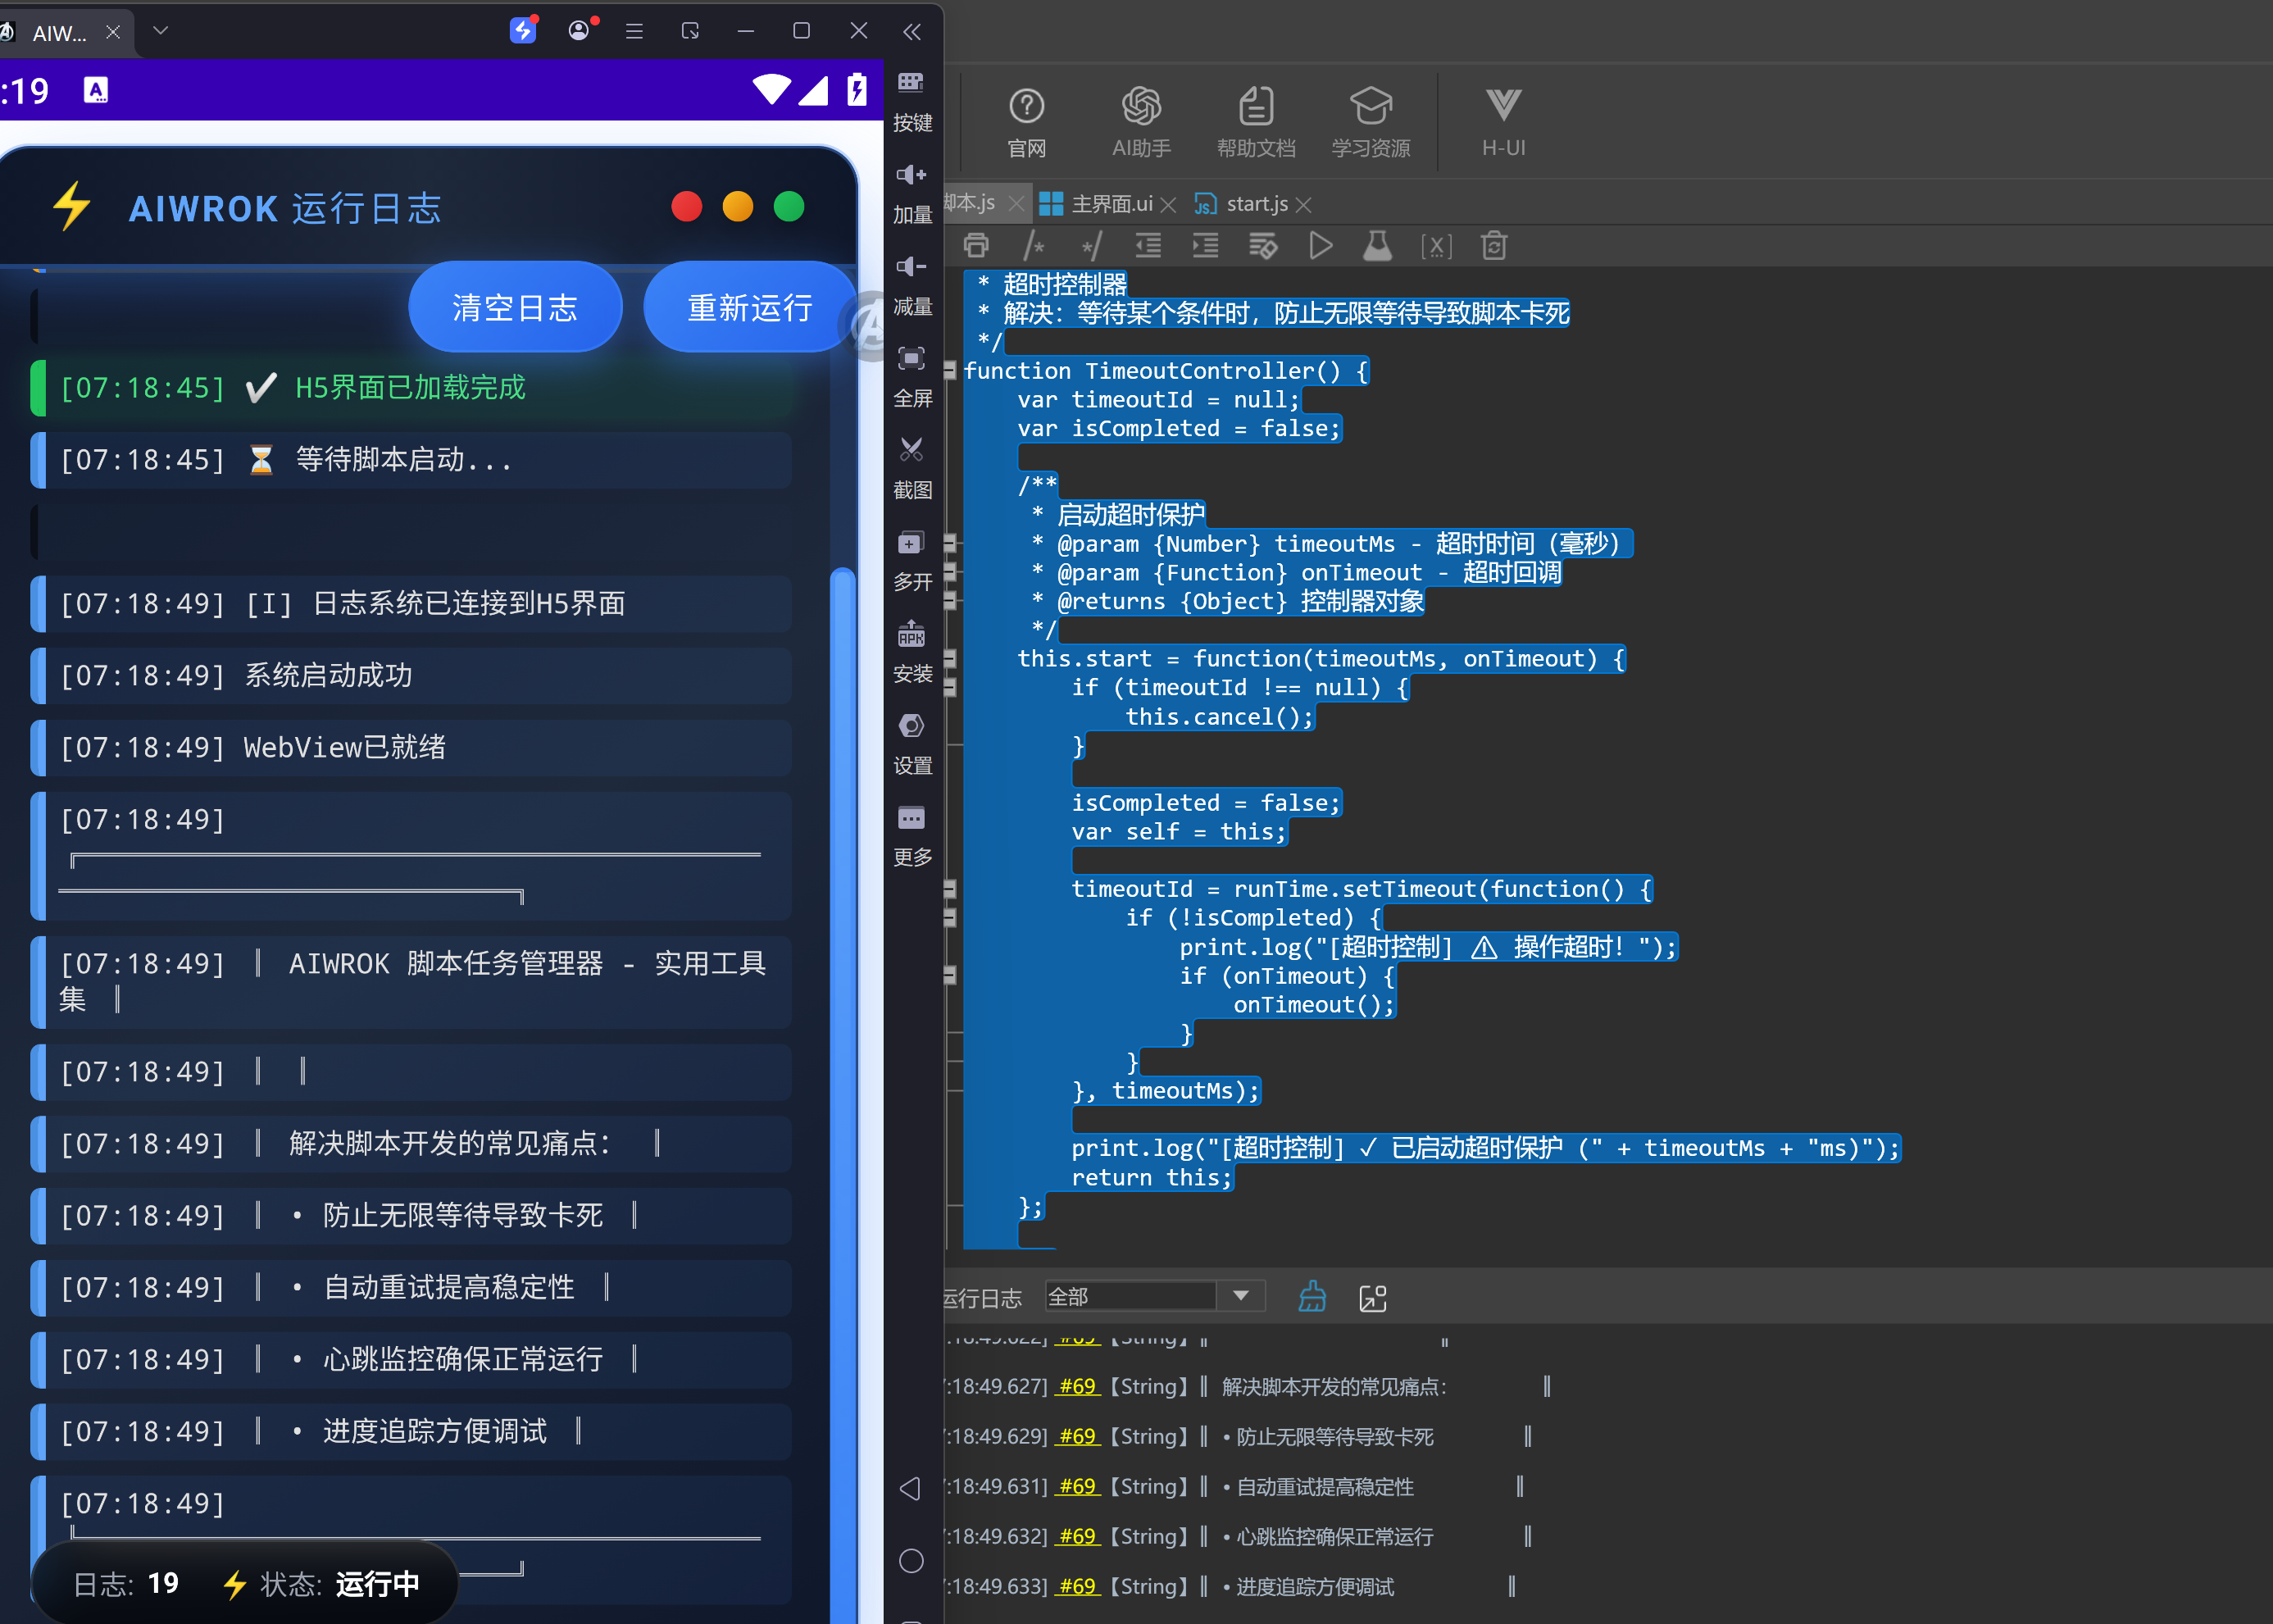Click the [x] variables icon in toolbar
The image size is (2273, 1624).
[1436, 246]
